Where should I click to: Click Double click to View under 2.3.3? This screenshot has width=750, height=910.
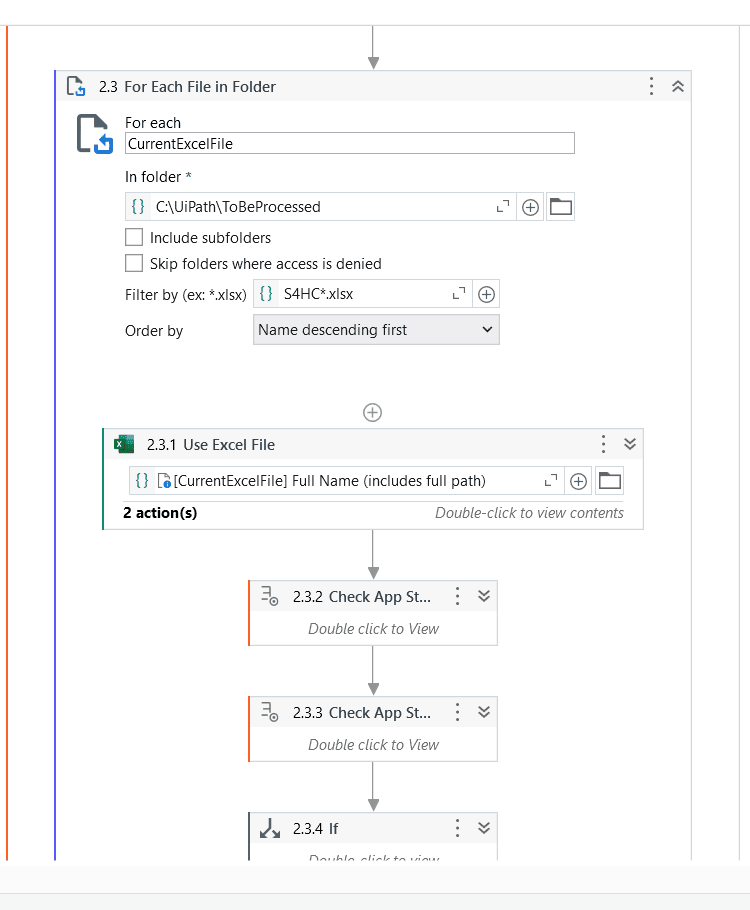(373, 745)
